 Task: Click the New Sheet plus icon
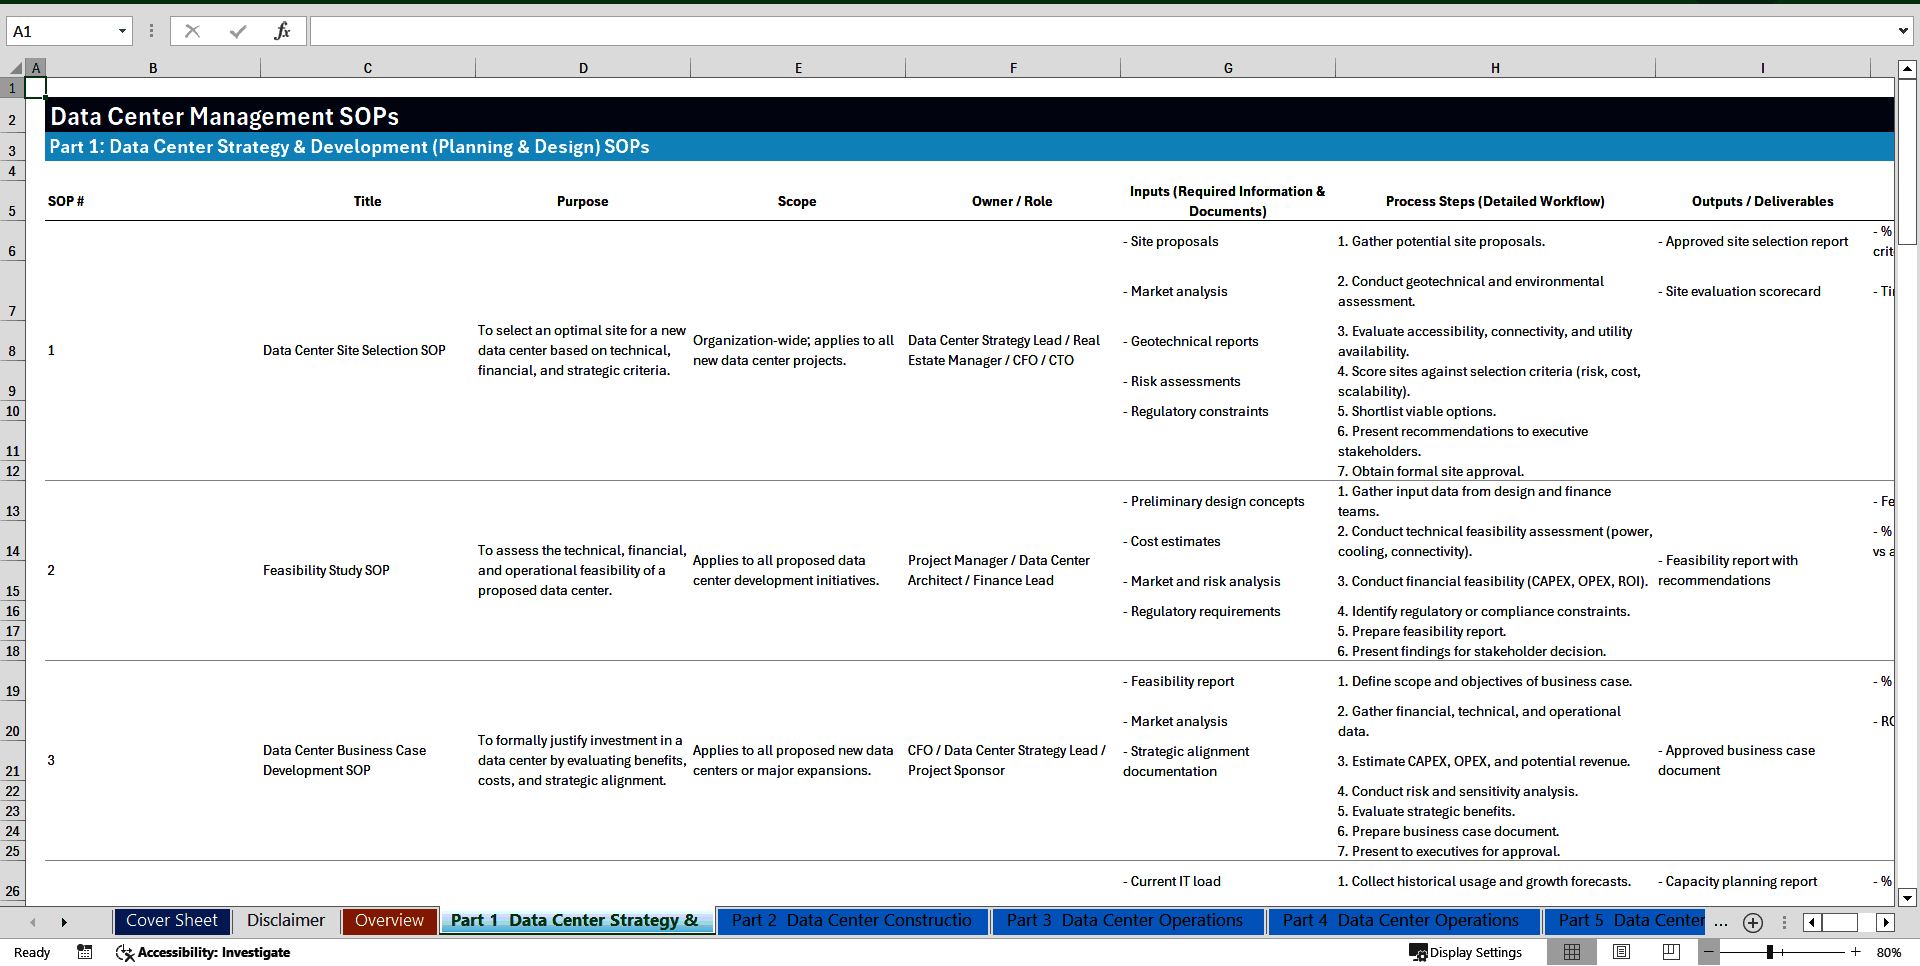tap(1752, 922)
